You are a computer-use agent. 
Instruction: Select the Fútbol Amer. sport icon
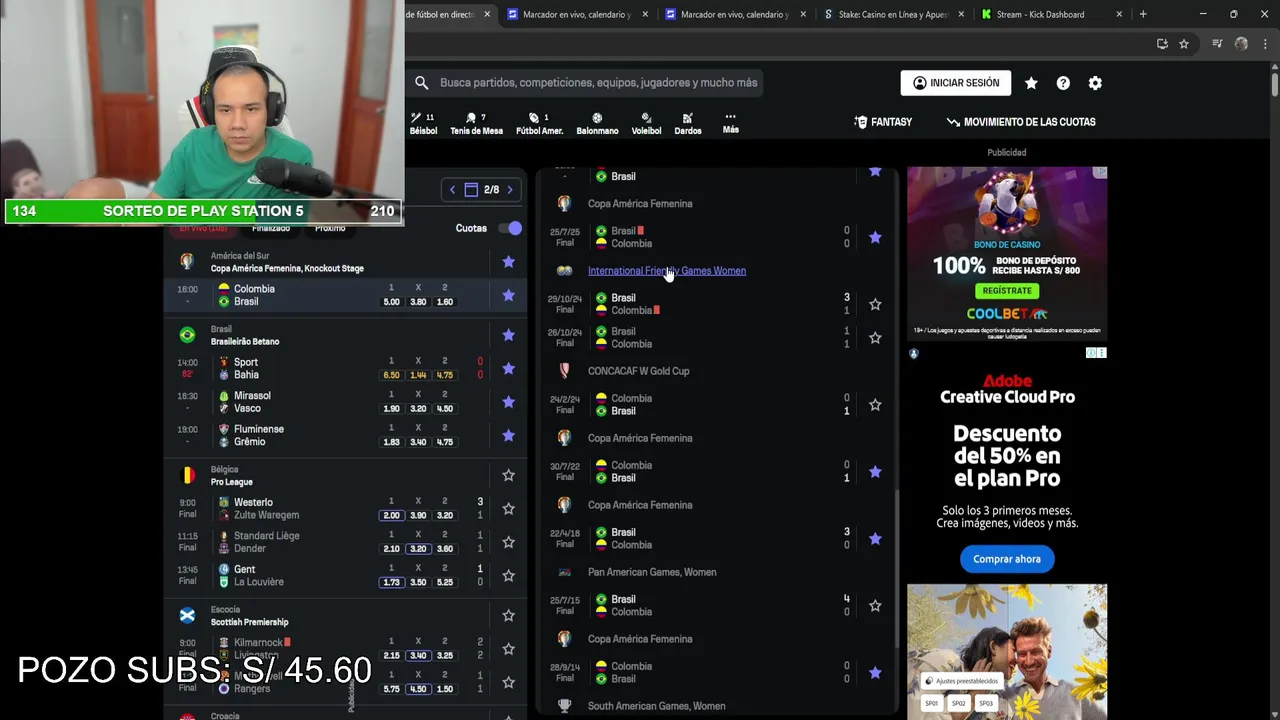click(x=539, y=123)
